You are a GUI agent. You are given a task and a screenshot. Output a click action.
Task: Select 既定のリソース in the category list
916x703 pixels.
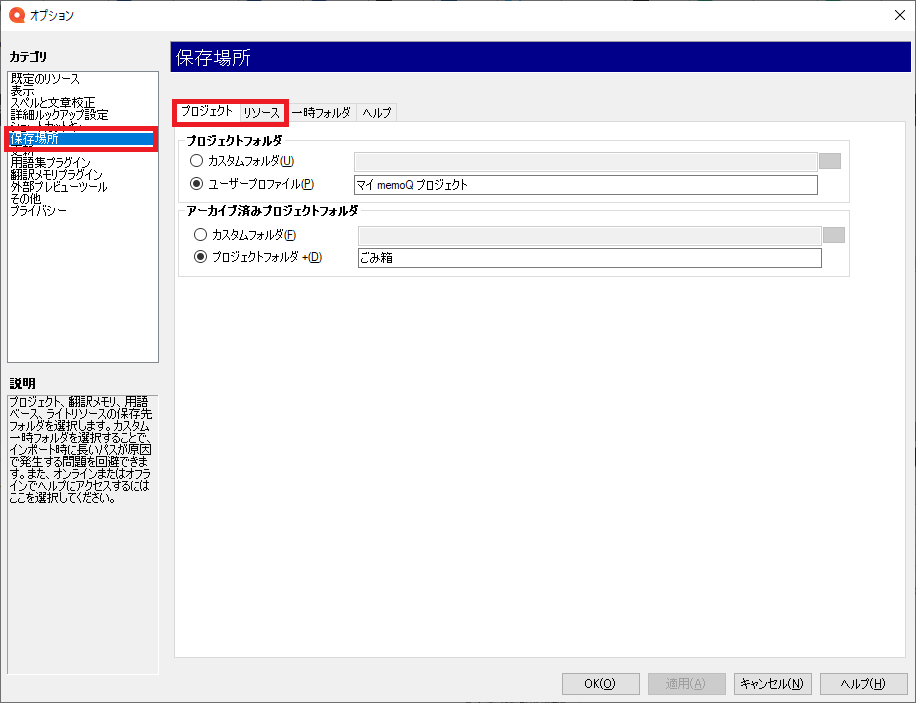pos(45,78)
